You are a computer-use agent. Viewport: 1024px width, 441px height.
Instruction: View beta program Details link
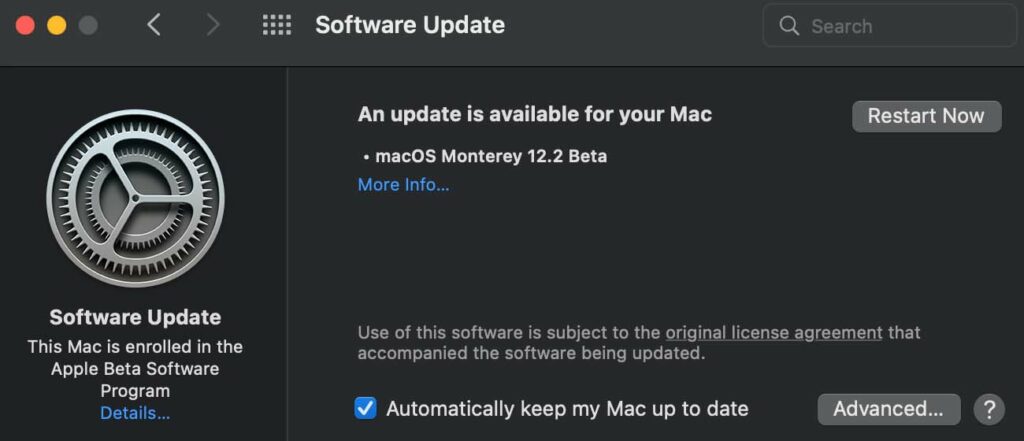point(135,413)
